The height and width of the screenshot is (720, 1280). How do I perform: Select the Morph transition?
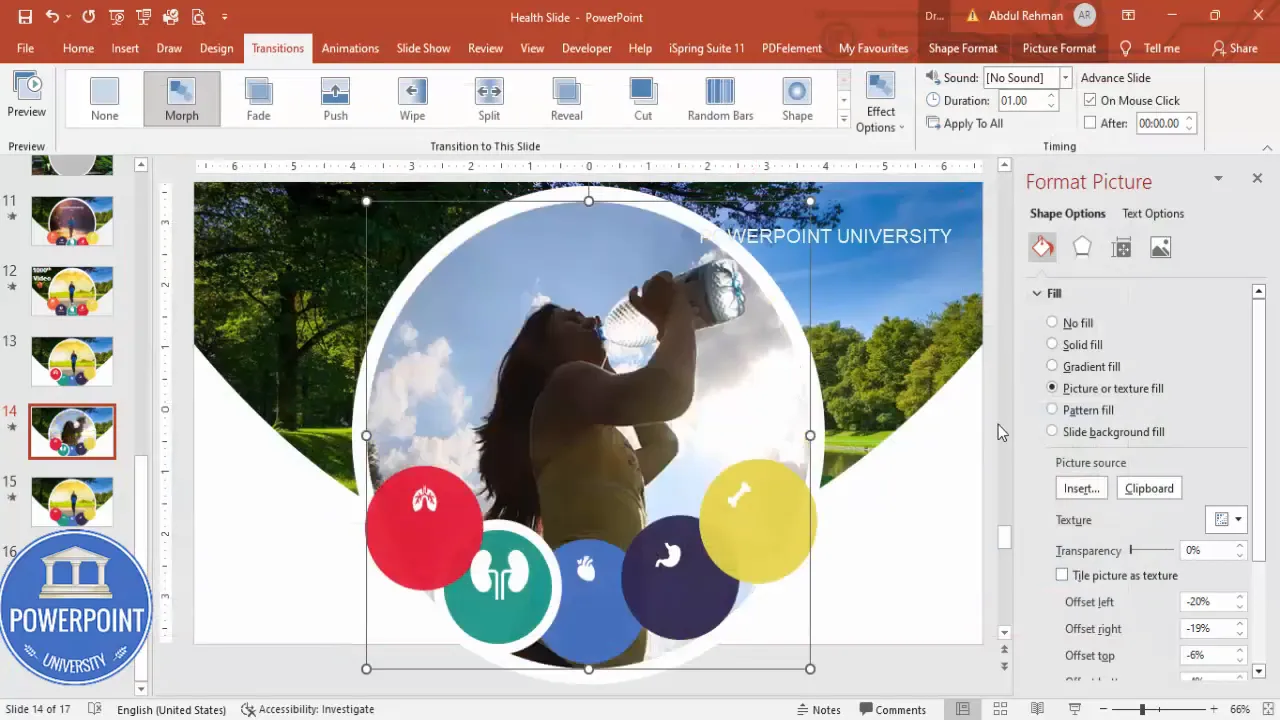(x=182, y=99)
